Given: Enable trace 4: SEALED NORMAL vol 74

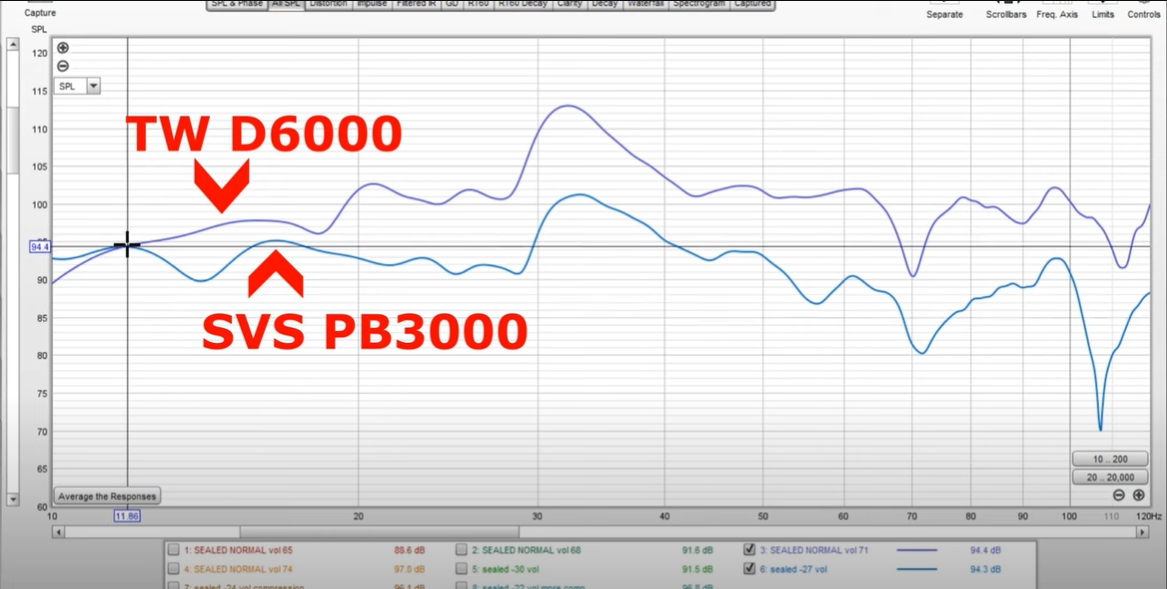Looking at the screenshot, I should pos(173,570).
